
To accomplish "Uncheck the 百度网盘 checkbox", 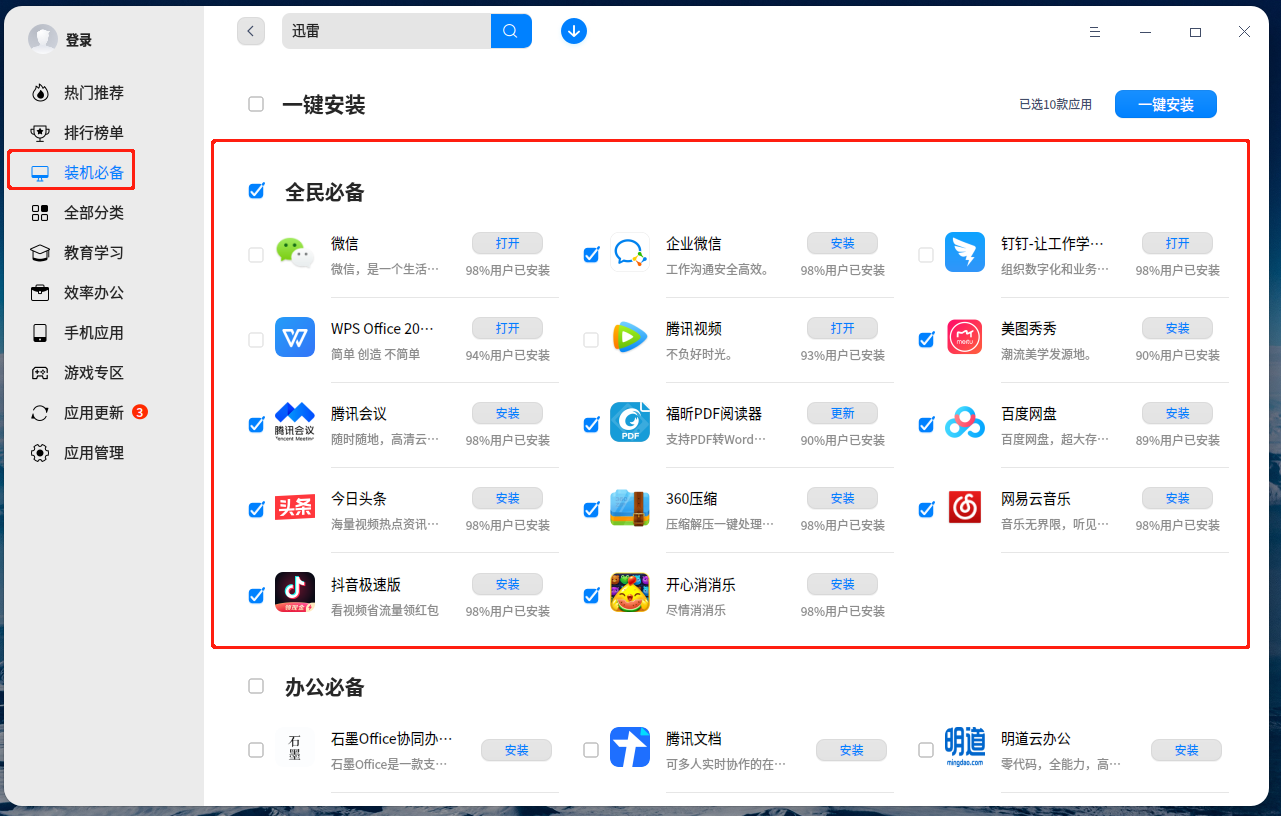I will [926, 425].
